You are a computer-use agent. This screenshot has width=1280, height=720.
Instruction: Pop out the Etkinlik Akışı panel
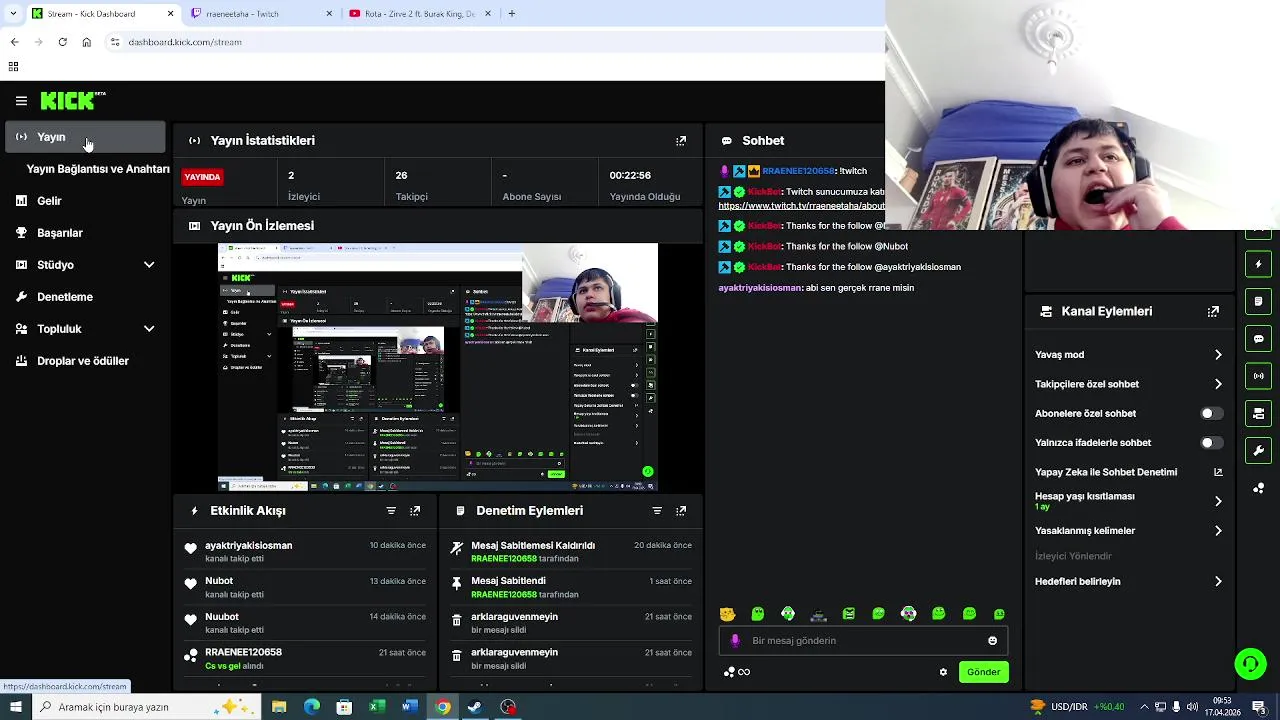click(415, 511)
